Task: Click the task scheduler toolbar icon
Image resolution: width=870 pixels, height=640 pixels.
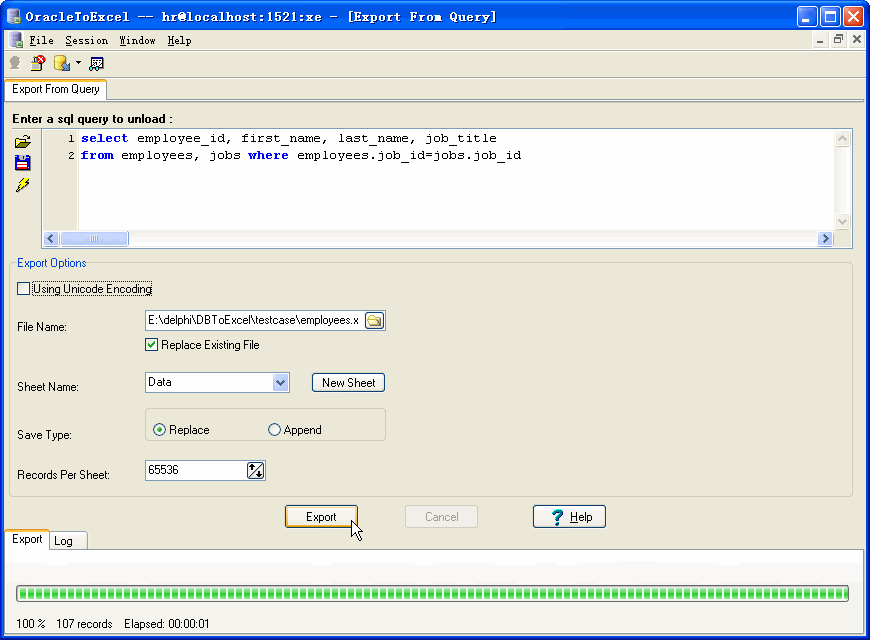Action: pos(96,64)
